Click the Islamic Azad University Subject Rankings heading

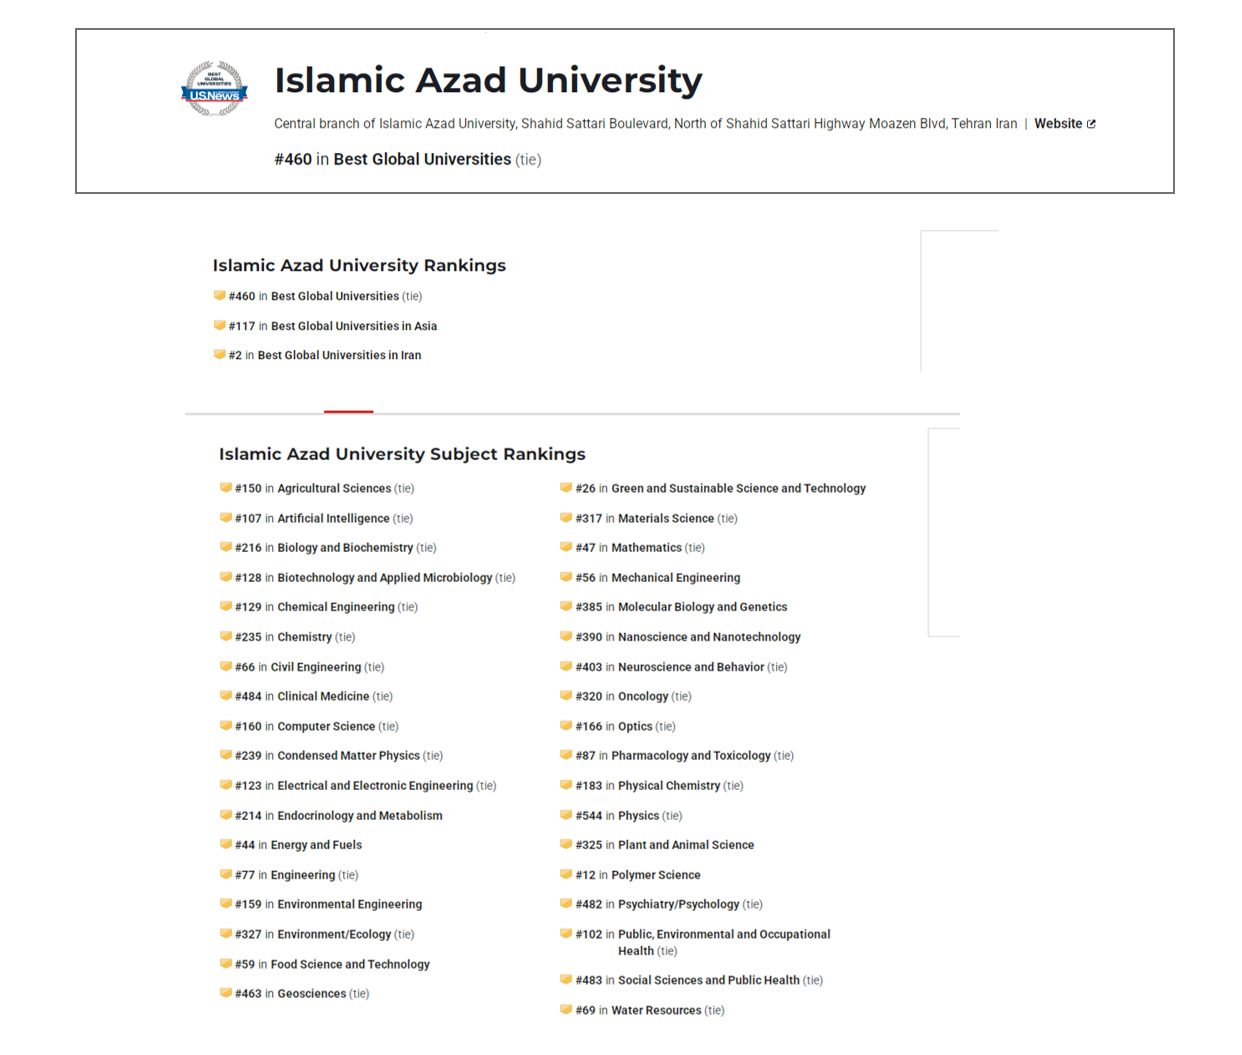click(x=402, y=454)
